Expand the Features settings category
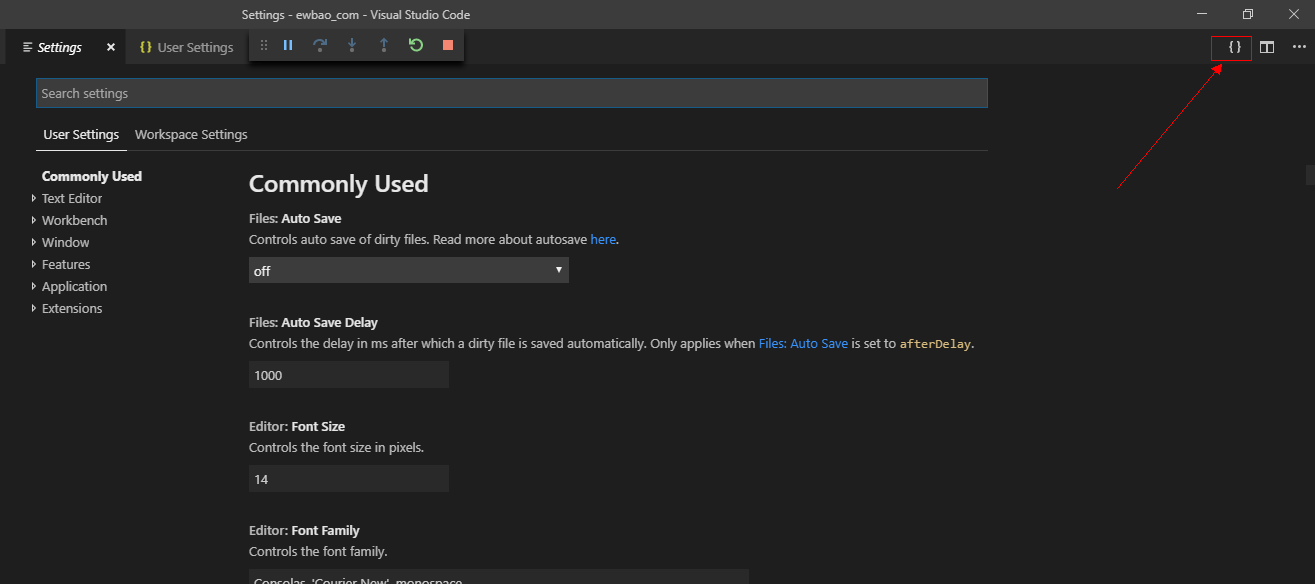Screen dimensions: 1315x584 coord(66,264)
